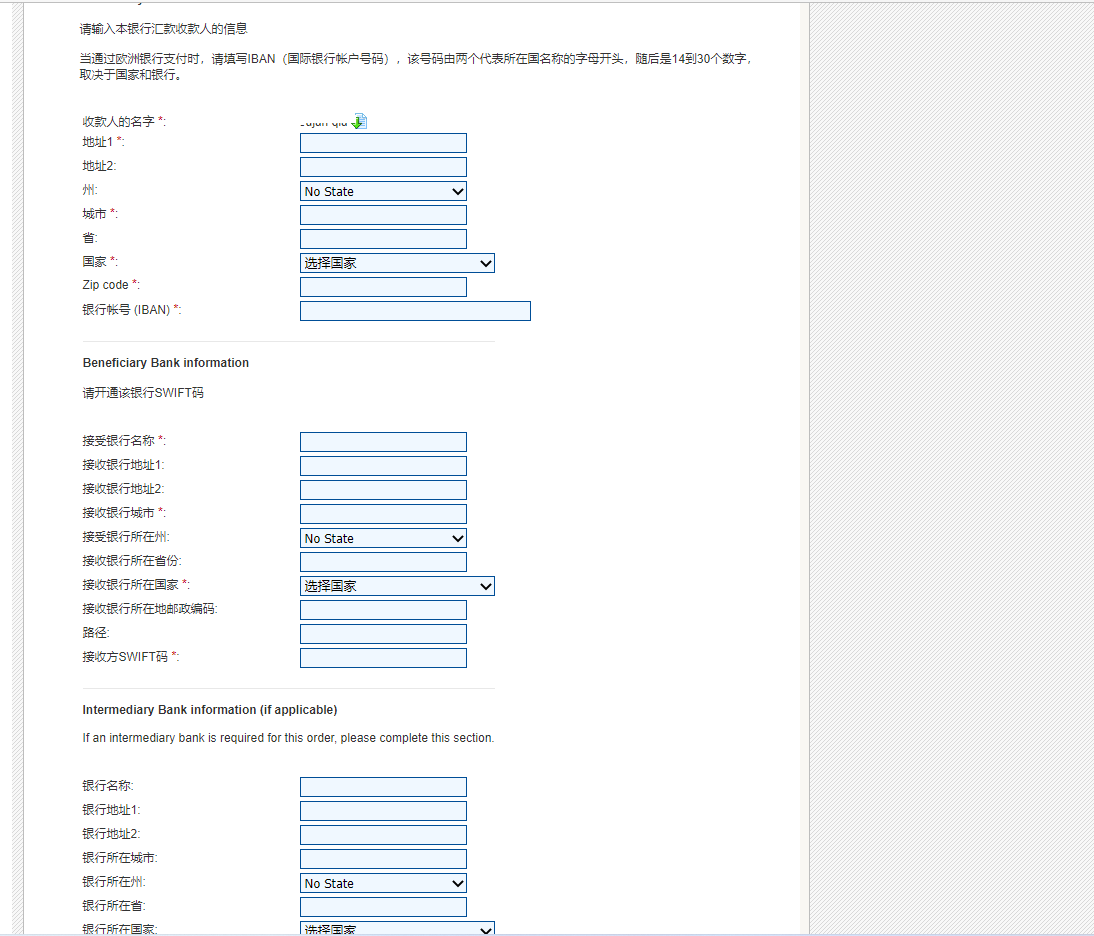Click the 接收银行所在地邮政编码 input field
1094x936 pixels.
[x=383, y=609]
